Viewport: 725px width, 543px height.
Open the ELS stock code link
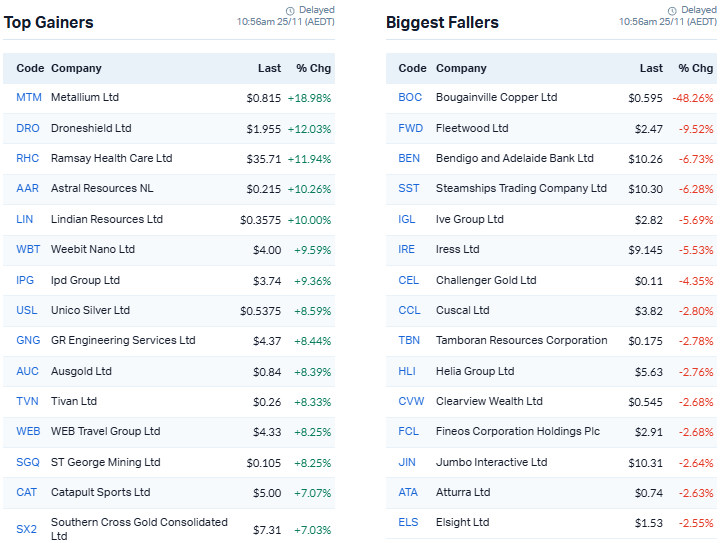(x=408, y=523)
